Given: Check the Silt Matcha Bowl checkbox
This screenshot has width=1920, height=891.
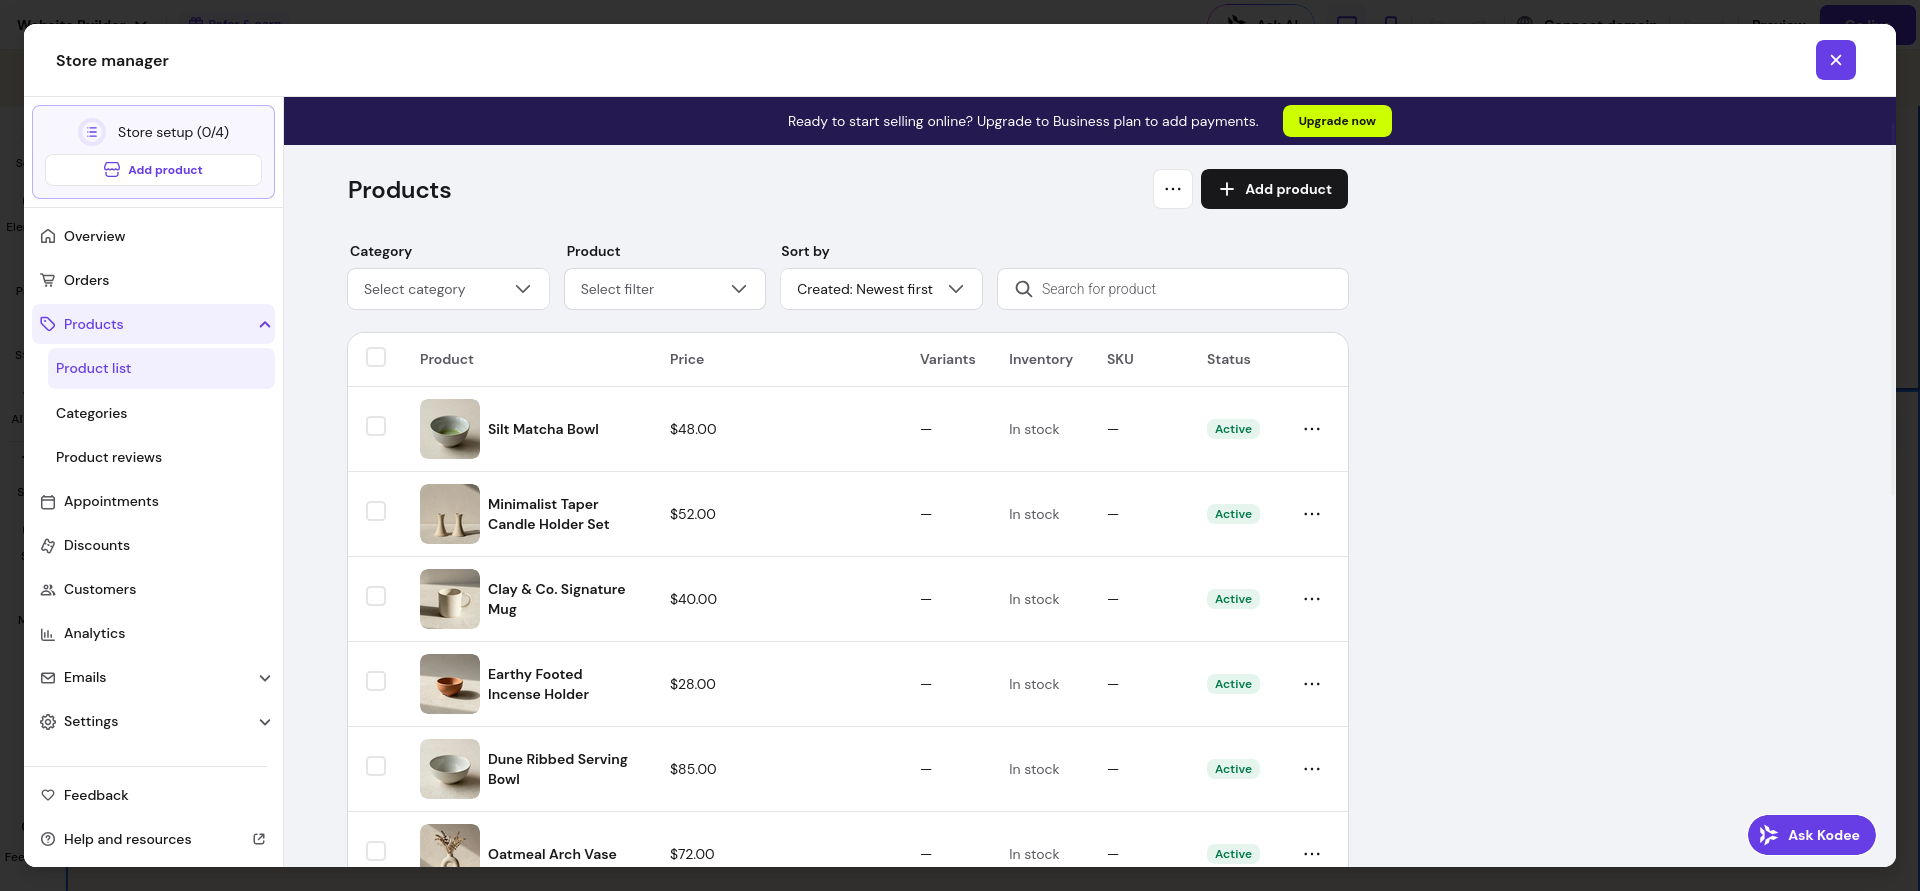Looking at the screenshot, I should [376, 426].
